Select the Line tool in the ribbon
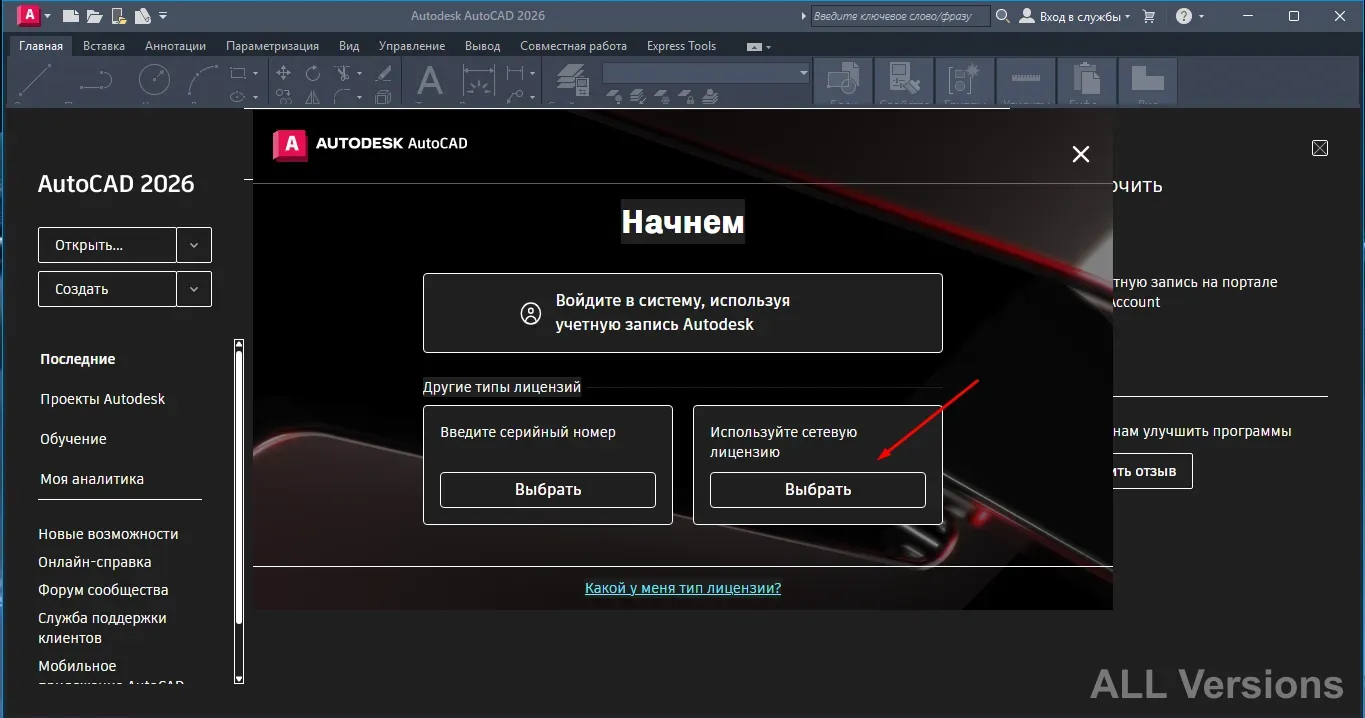The image size is (1365, 718). [36, 80]
